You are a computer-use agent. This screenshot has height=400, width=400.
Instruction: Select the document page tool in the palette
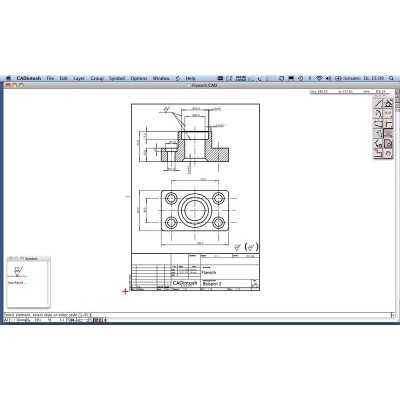[x=388, y=144]
